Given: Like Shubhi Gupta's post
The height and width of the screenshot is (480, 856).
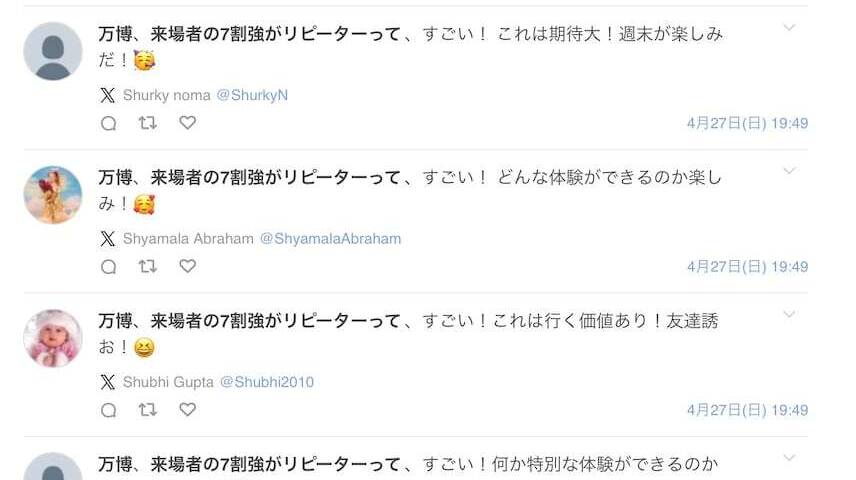Looking at the screenshot, I should [187, 410].
